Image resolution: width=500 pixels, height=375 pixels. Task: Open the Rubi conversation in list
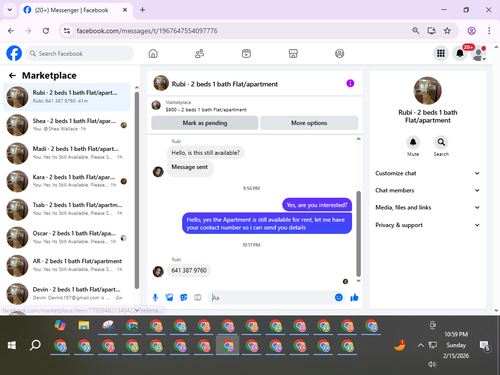click(x=67, y=97)
